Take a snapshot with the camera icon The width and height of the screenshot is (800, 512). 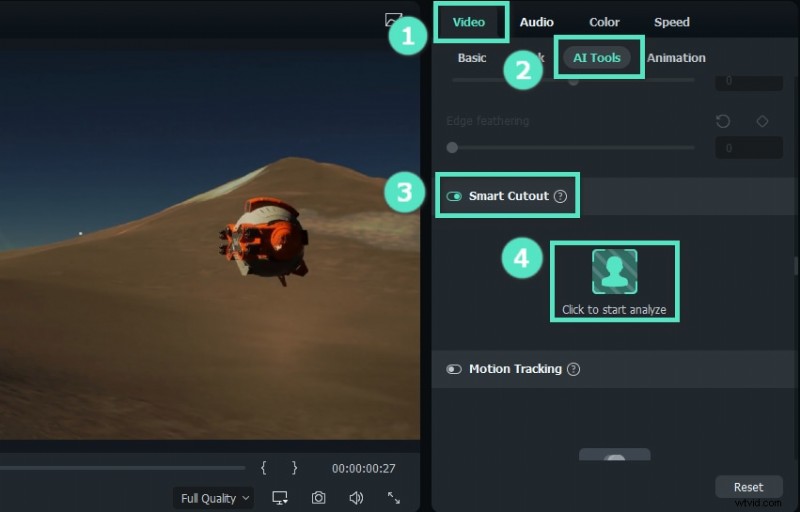click(318, 498)
